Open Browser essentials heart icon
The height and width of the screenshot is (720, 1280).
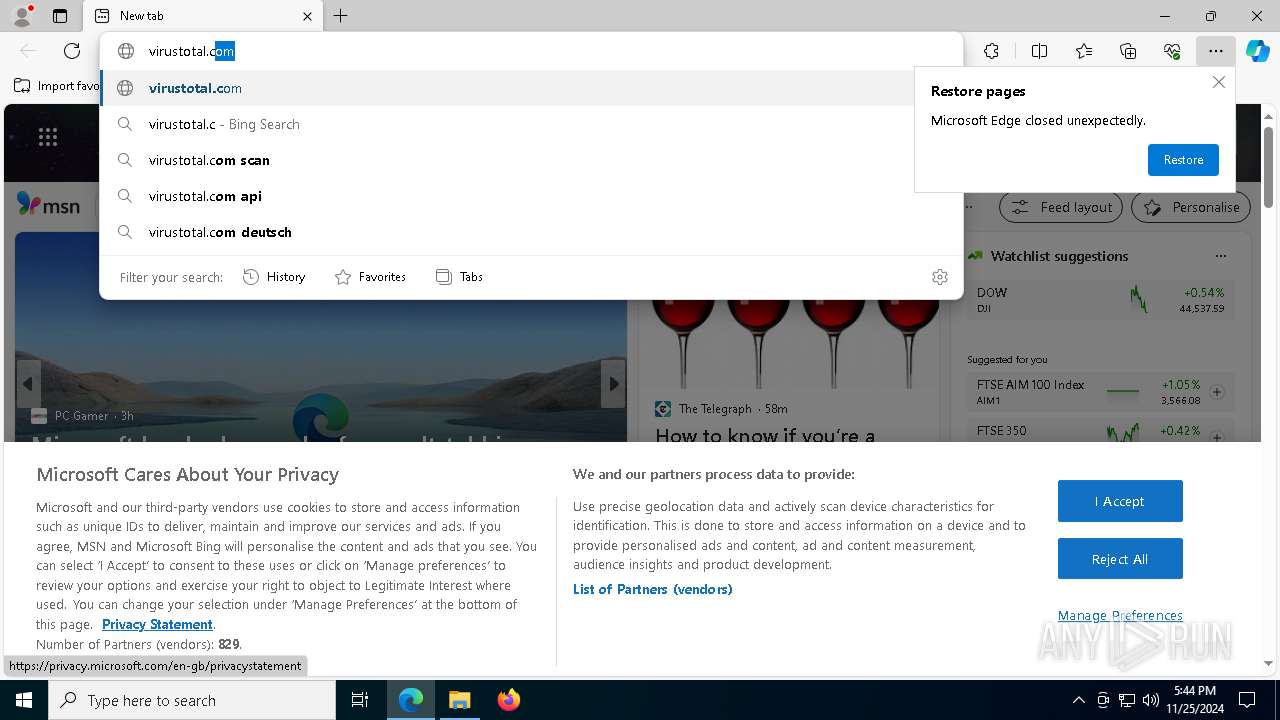click(x=1172, y=51)
